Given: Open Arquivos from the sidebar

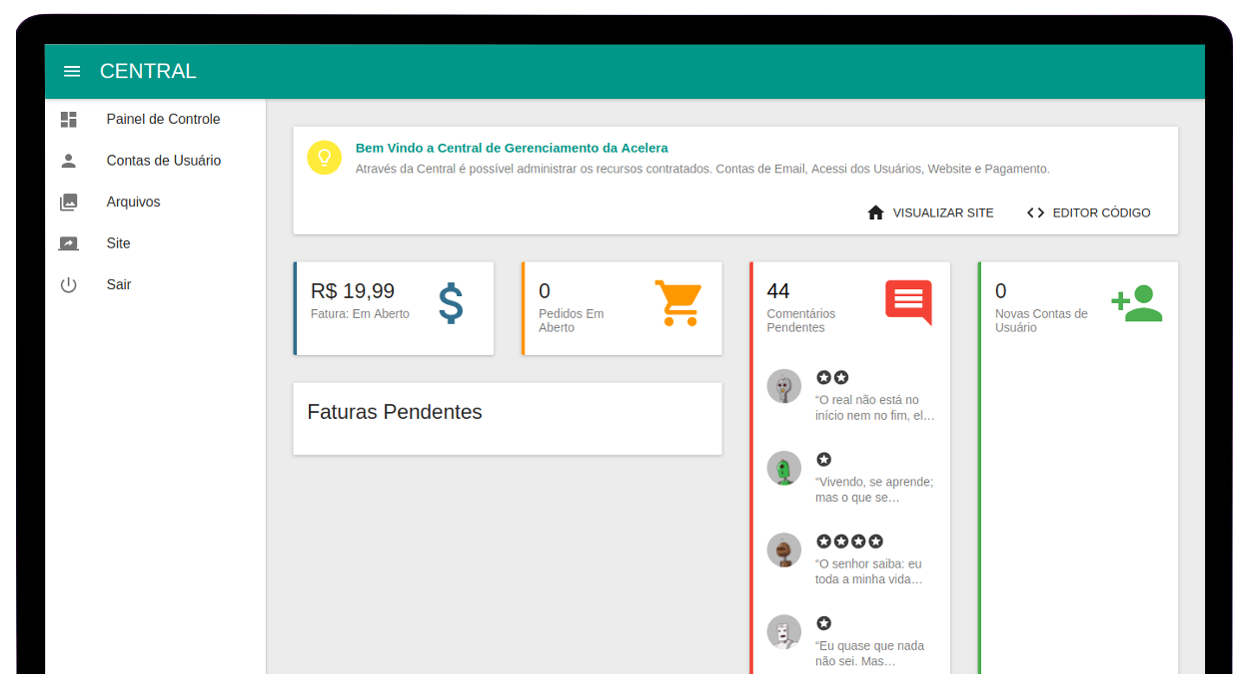Looking at the screenshot, I should click(x=133, y=202).
